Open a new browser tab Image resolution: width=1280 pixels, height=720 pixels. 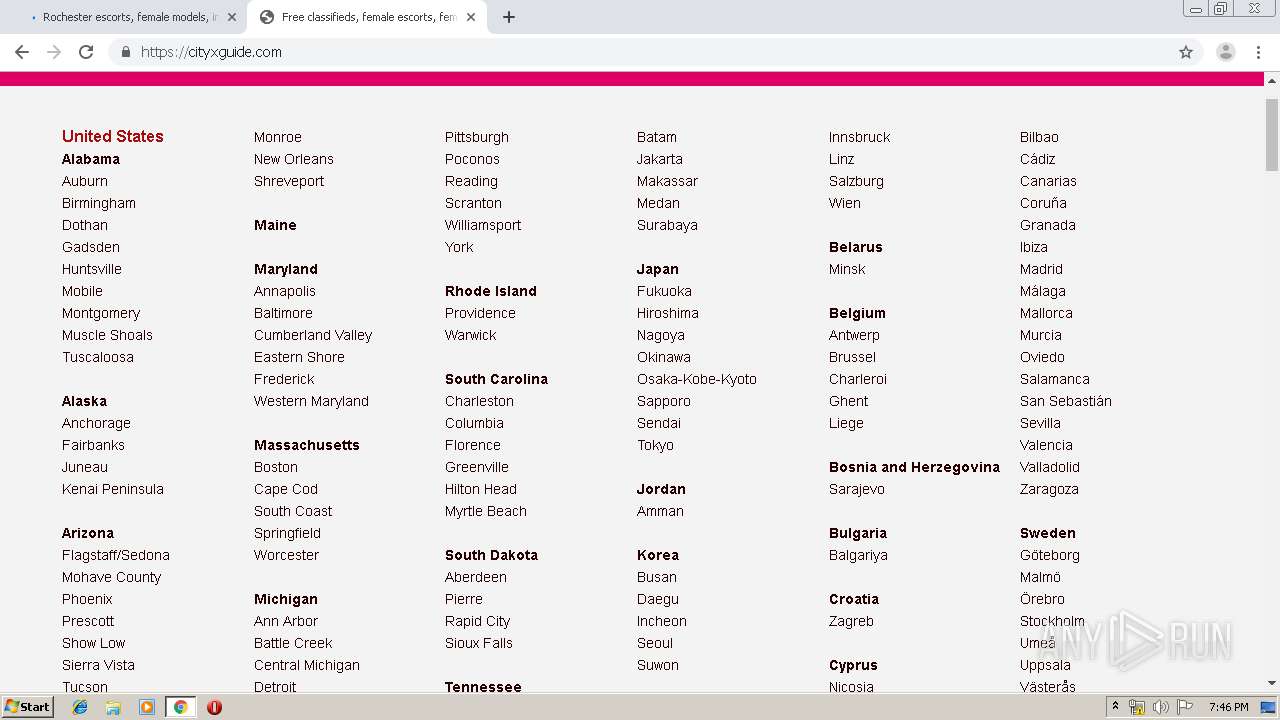point(508,17)
